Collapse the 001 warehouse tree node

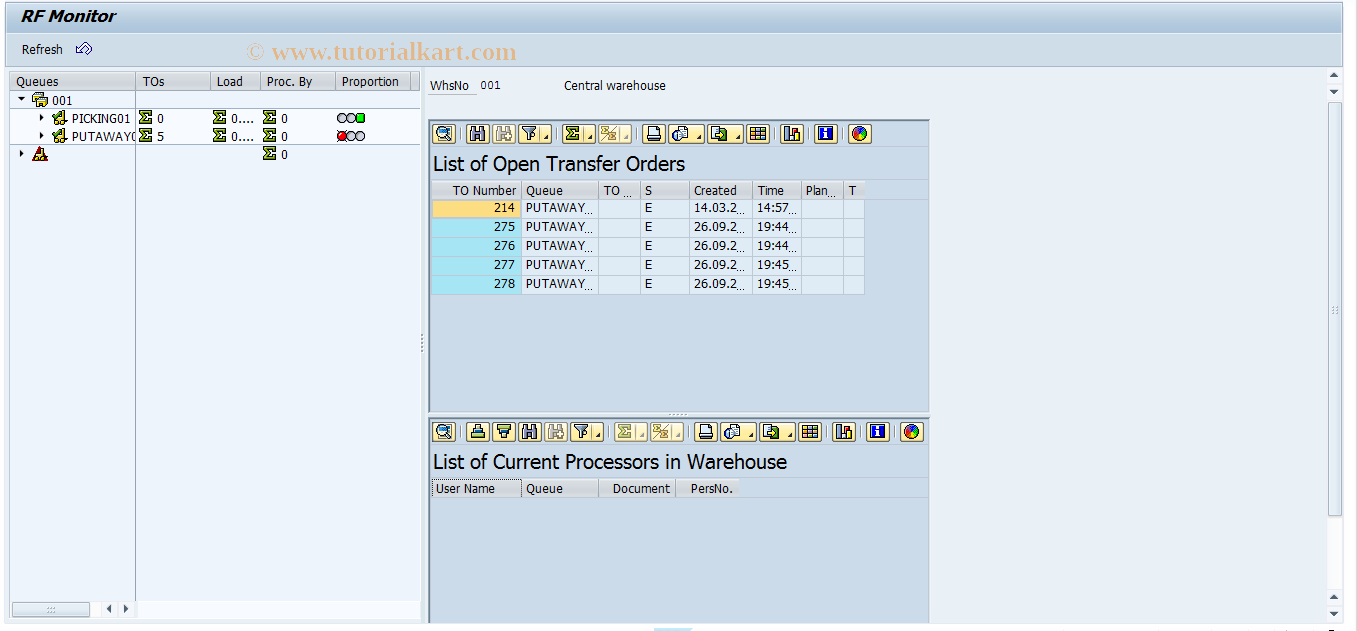(22, 99)
